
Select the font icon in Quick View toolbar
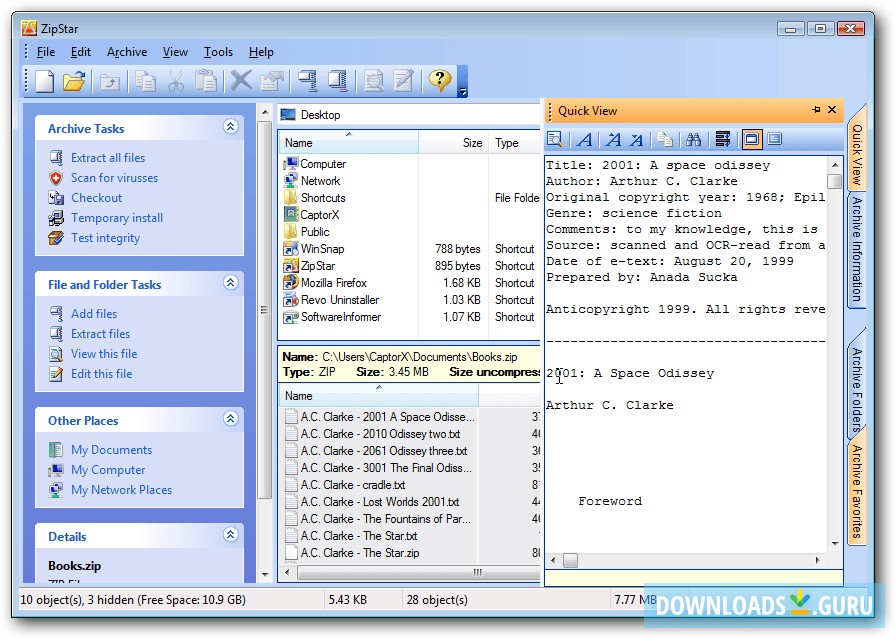click(585, 139)
